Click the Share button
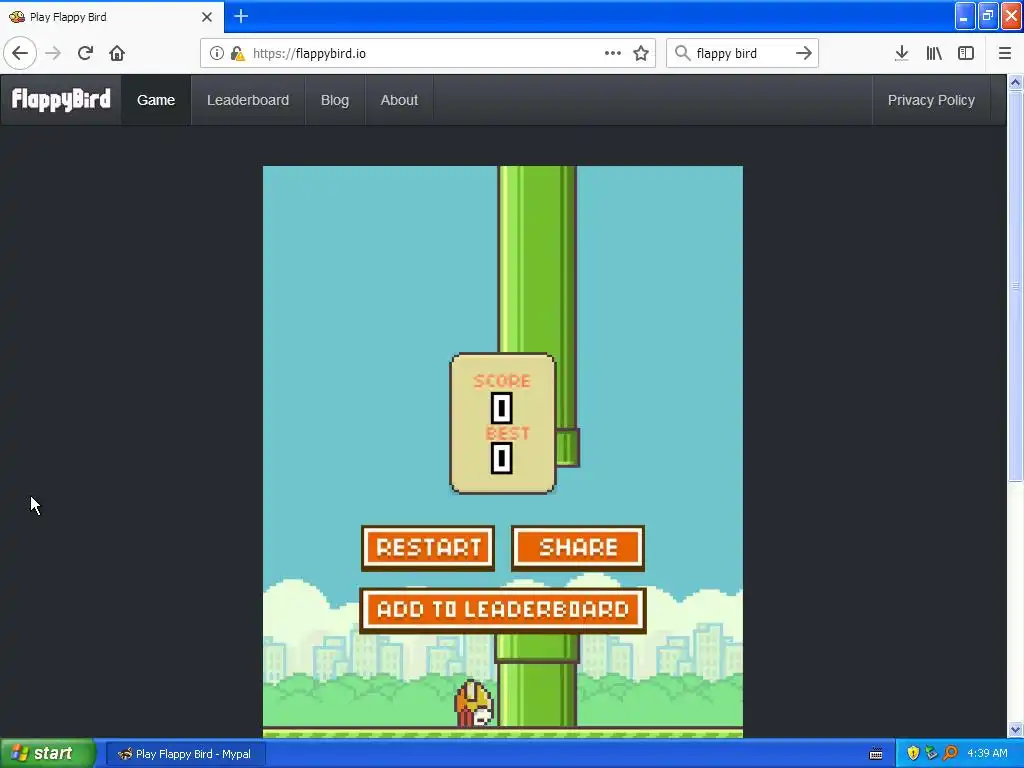The height and width of the screenshot is (768, 1024). tap(578, 547)
